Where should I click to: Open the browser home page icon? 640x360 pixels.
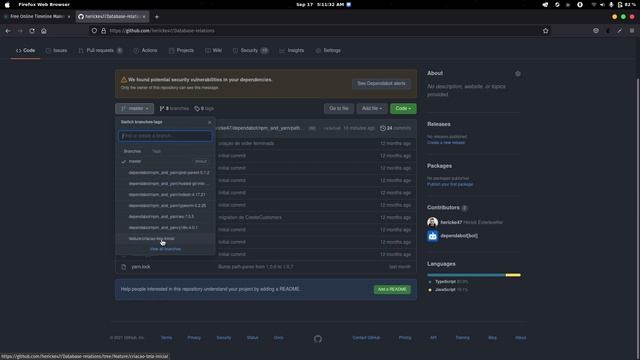[x=44, y=31]
